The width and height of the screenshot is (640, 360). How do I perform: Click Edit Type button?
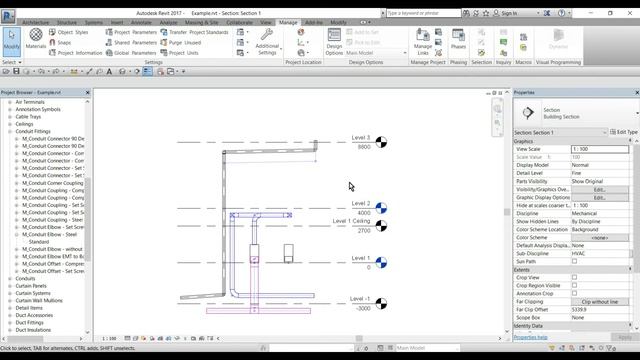point(624,132)
